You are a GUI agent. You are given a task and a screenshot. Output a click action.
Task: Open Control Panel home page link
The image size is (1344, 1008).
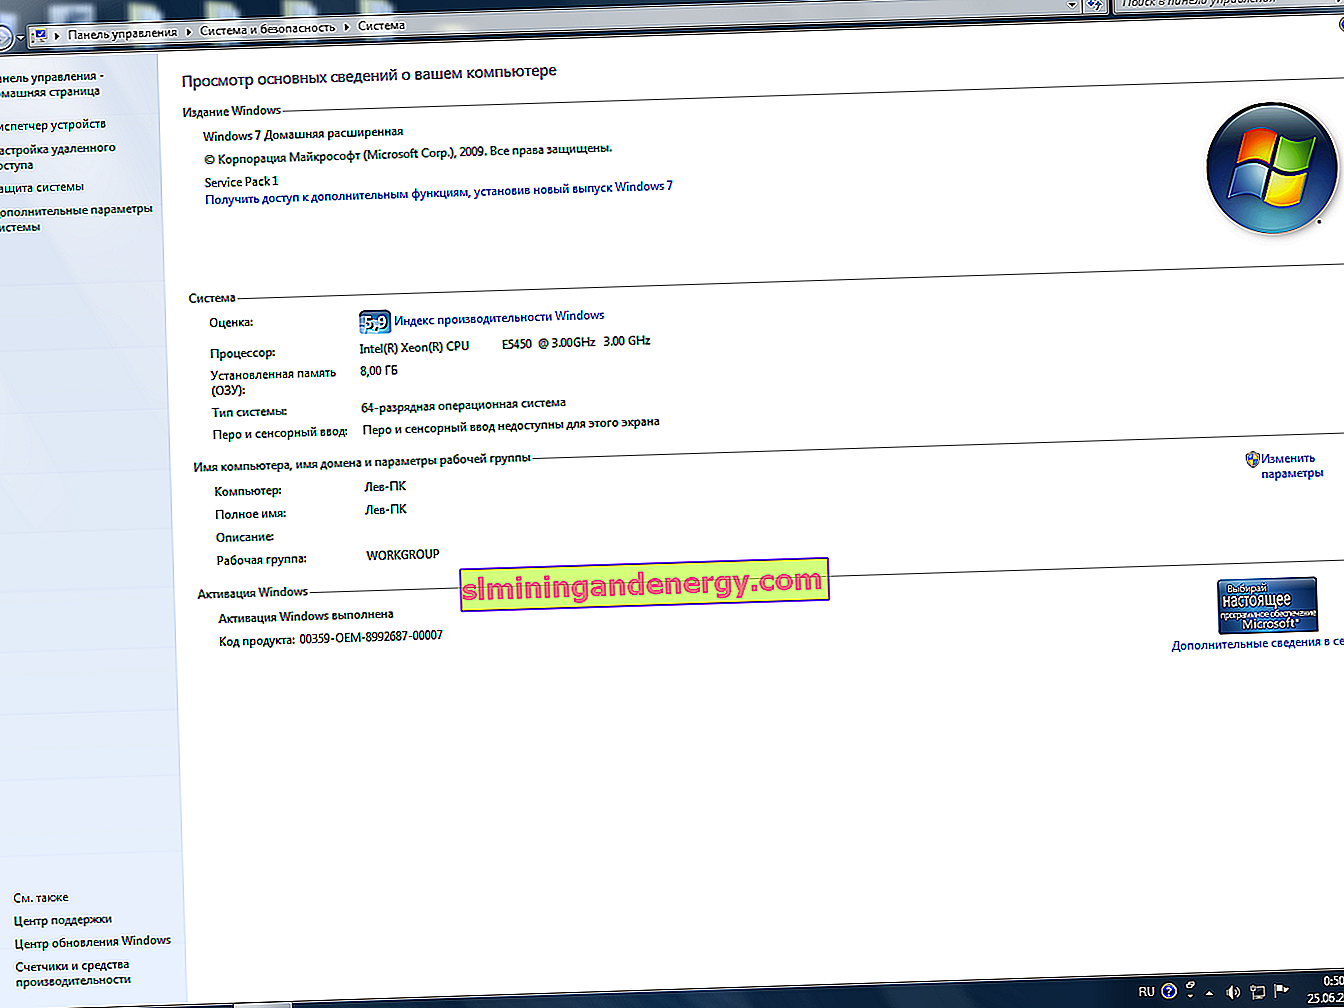pos(50,84)
